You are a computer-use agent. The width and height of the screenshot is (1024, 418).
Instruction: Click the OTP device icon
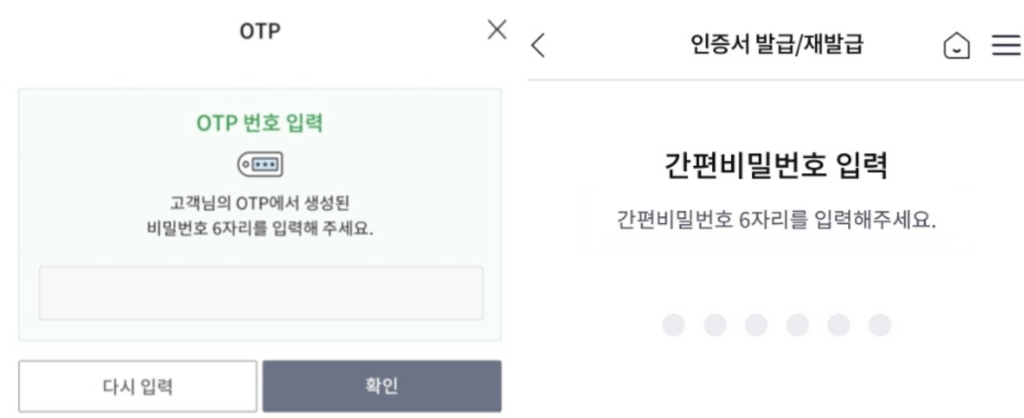click(260, 164)
